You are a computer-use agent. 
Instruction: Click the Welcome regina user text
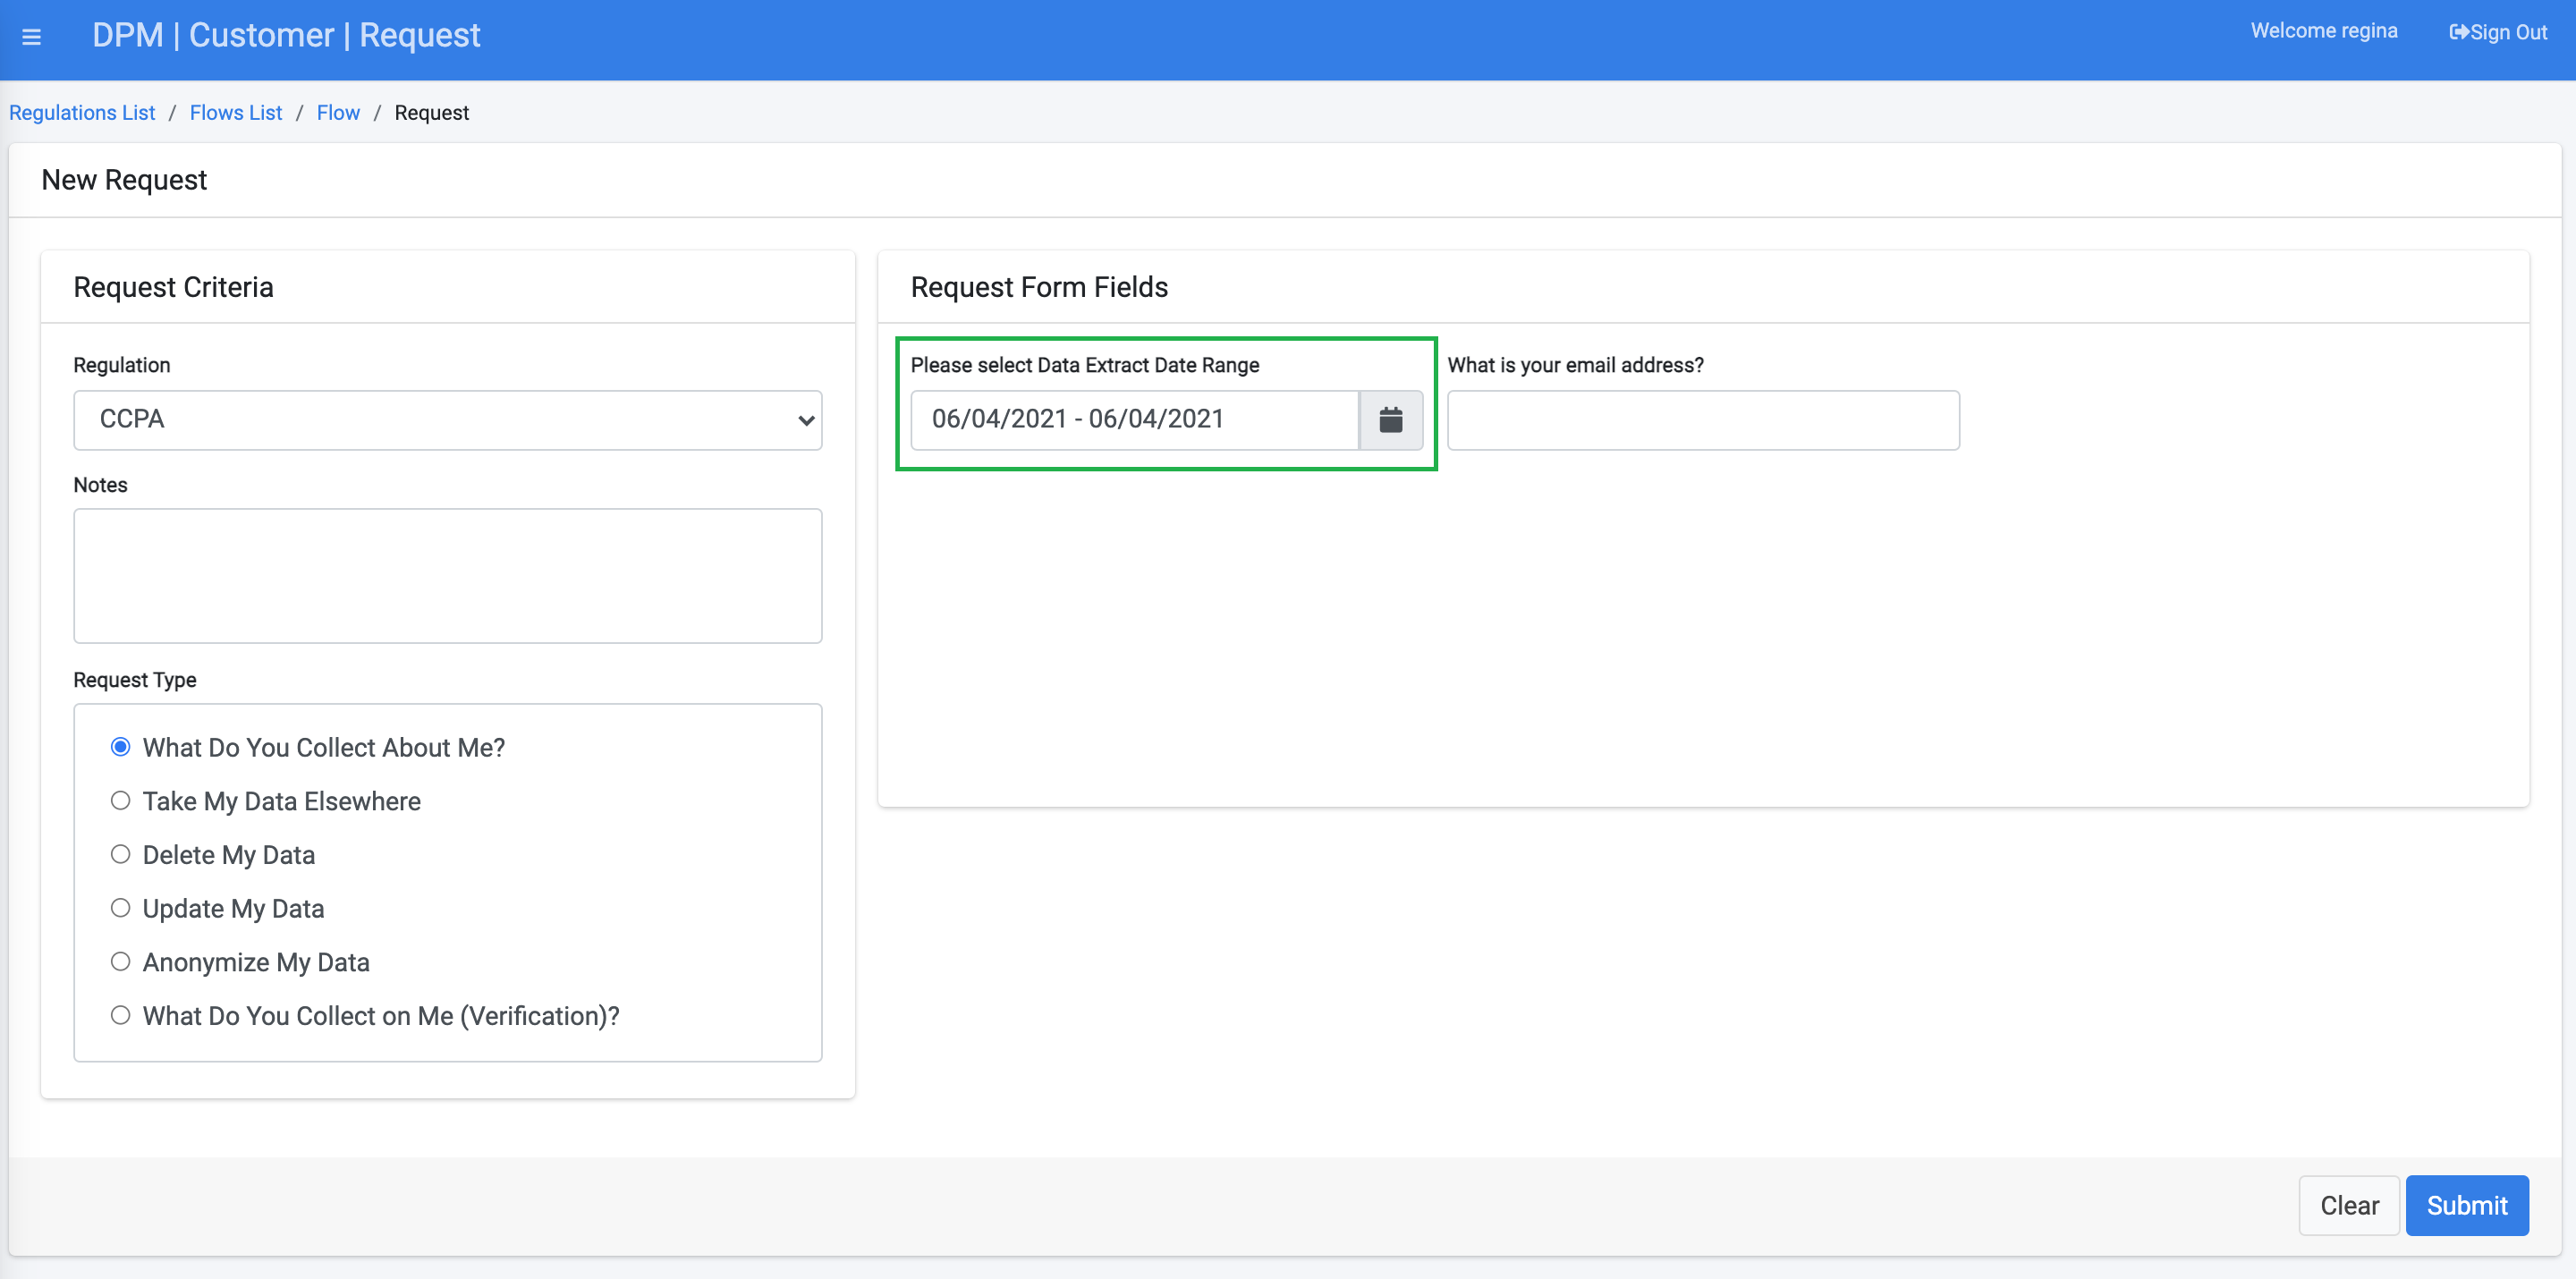click(x=2324, y=31)
